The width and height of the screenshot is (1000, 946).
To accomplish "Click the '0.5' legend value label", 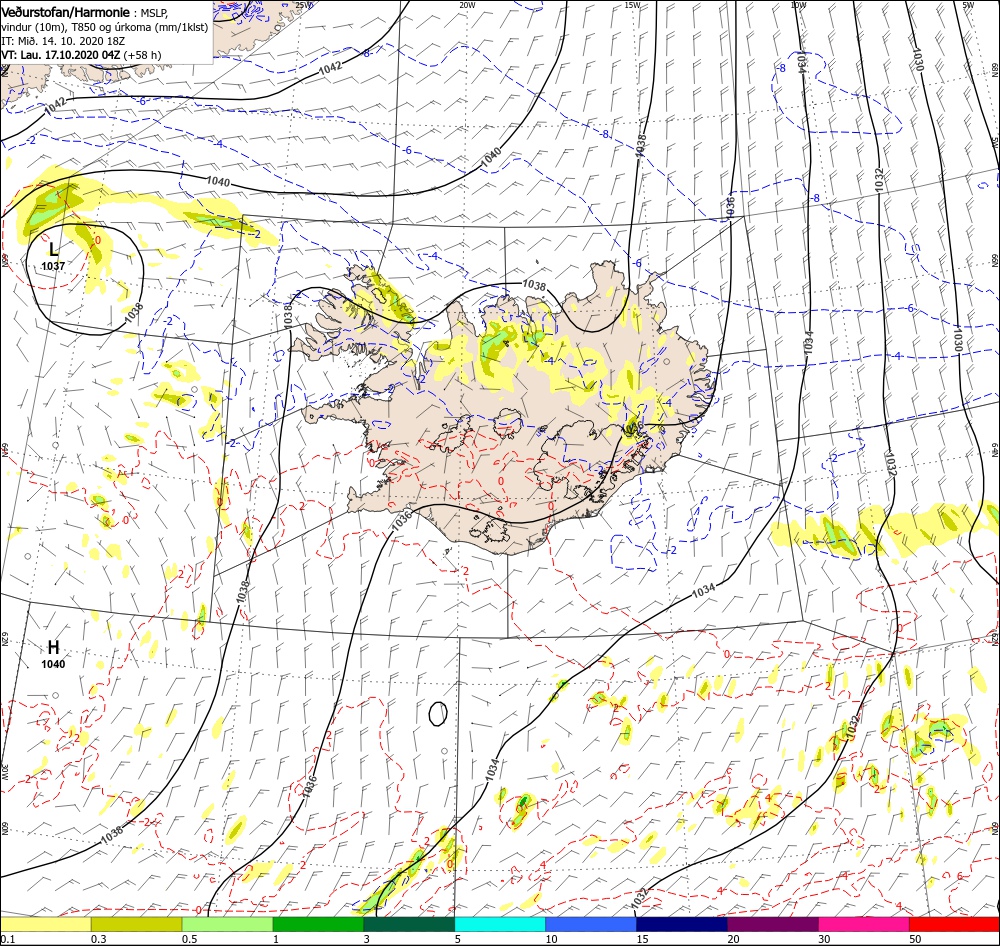I will [x=189, y=939].
